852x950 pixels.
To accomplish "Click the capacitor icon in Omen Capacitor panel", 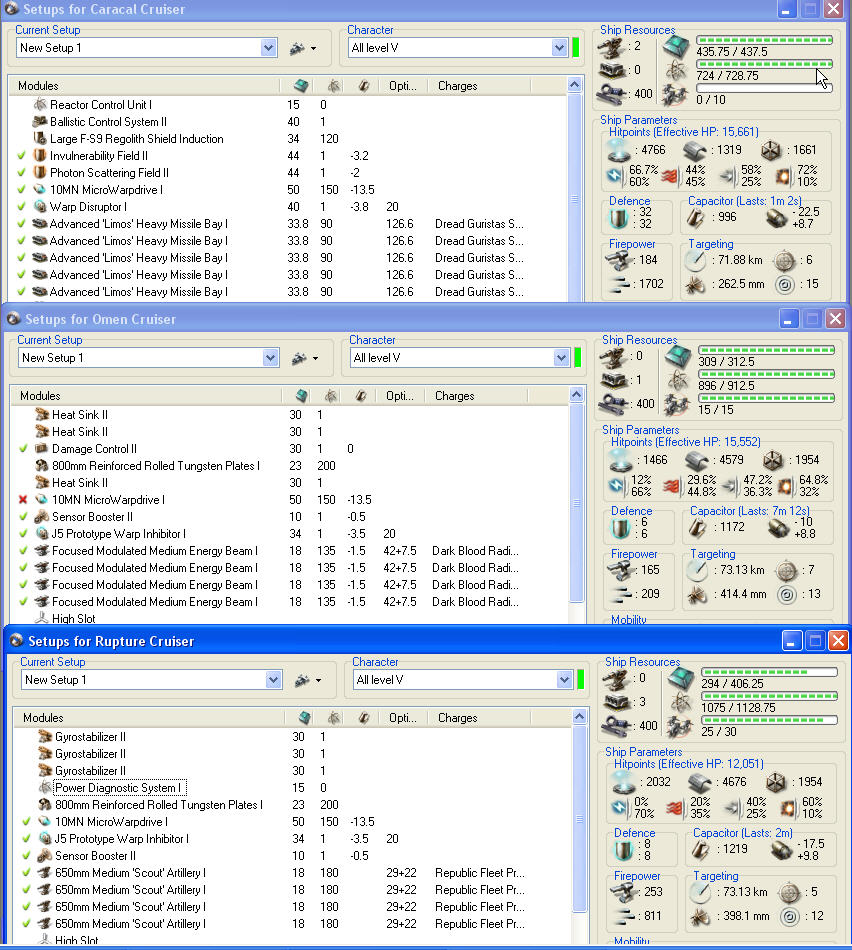I will (x=697, y=528).
